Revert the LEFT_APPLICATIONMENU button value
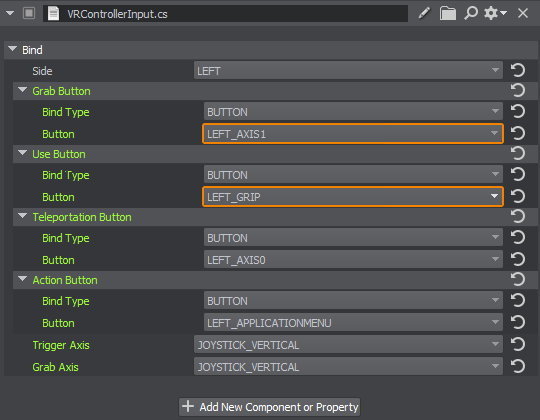The width and height of the screenshot is (540, 420). point(518,322)
